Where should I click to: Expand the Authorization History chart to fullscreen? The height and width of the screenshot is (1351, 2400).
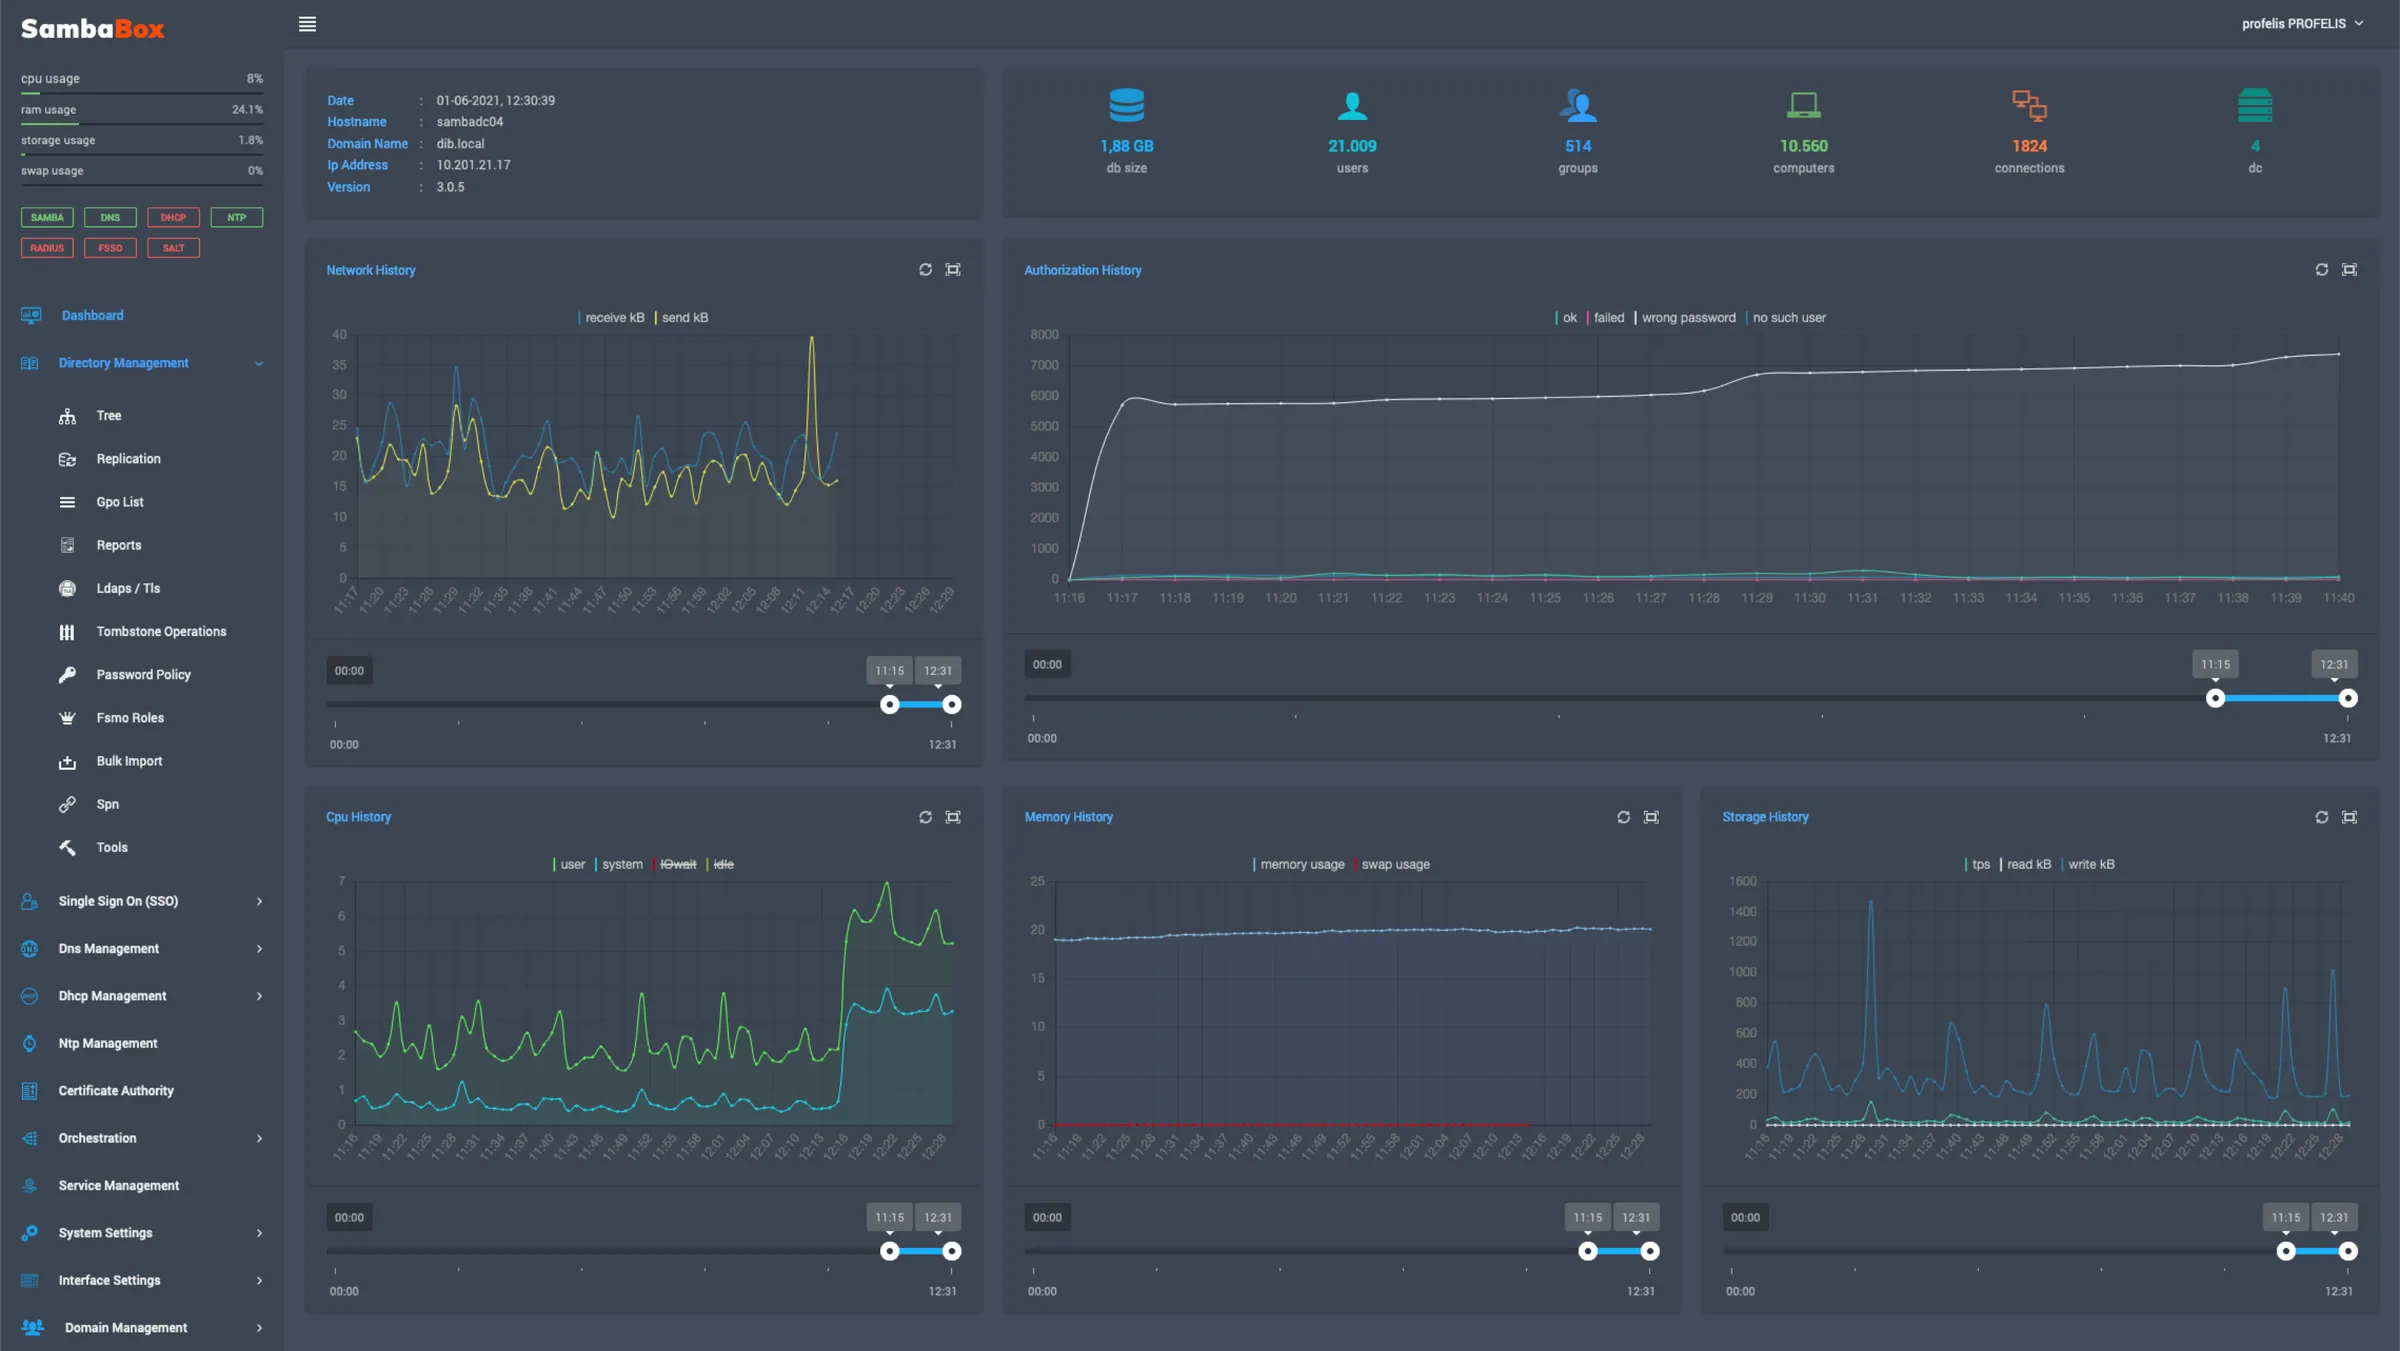[x=2349, y=269]
